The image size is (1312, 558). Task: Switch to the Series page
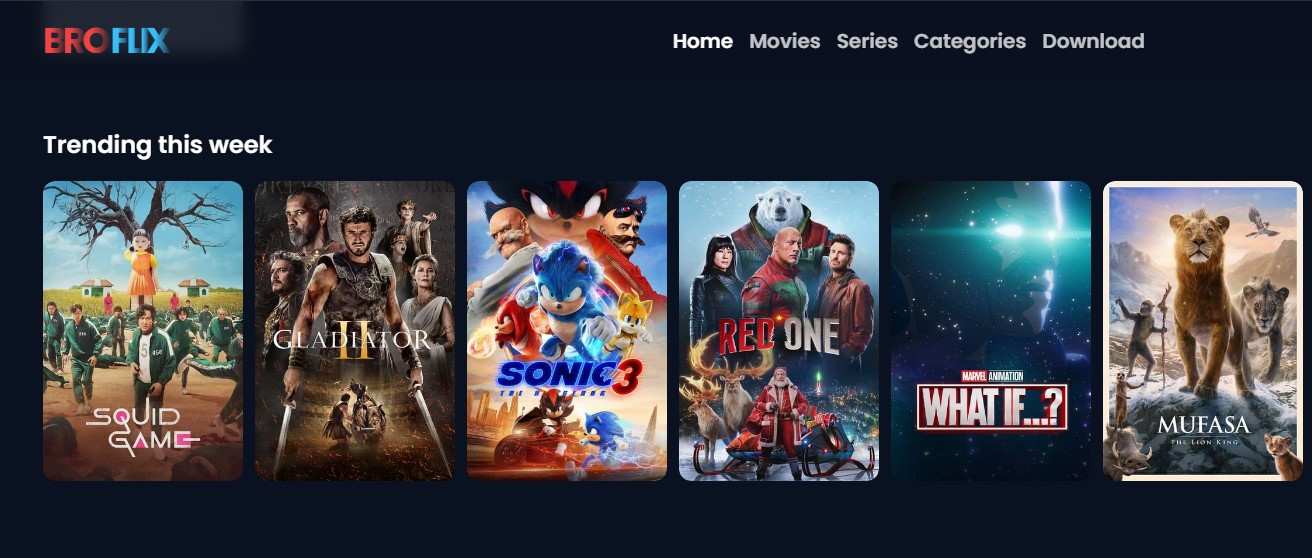pyautogui.click(x=867, y=41)
